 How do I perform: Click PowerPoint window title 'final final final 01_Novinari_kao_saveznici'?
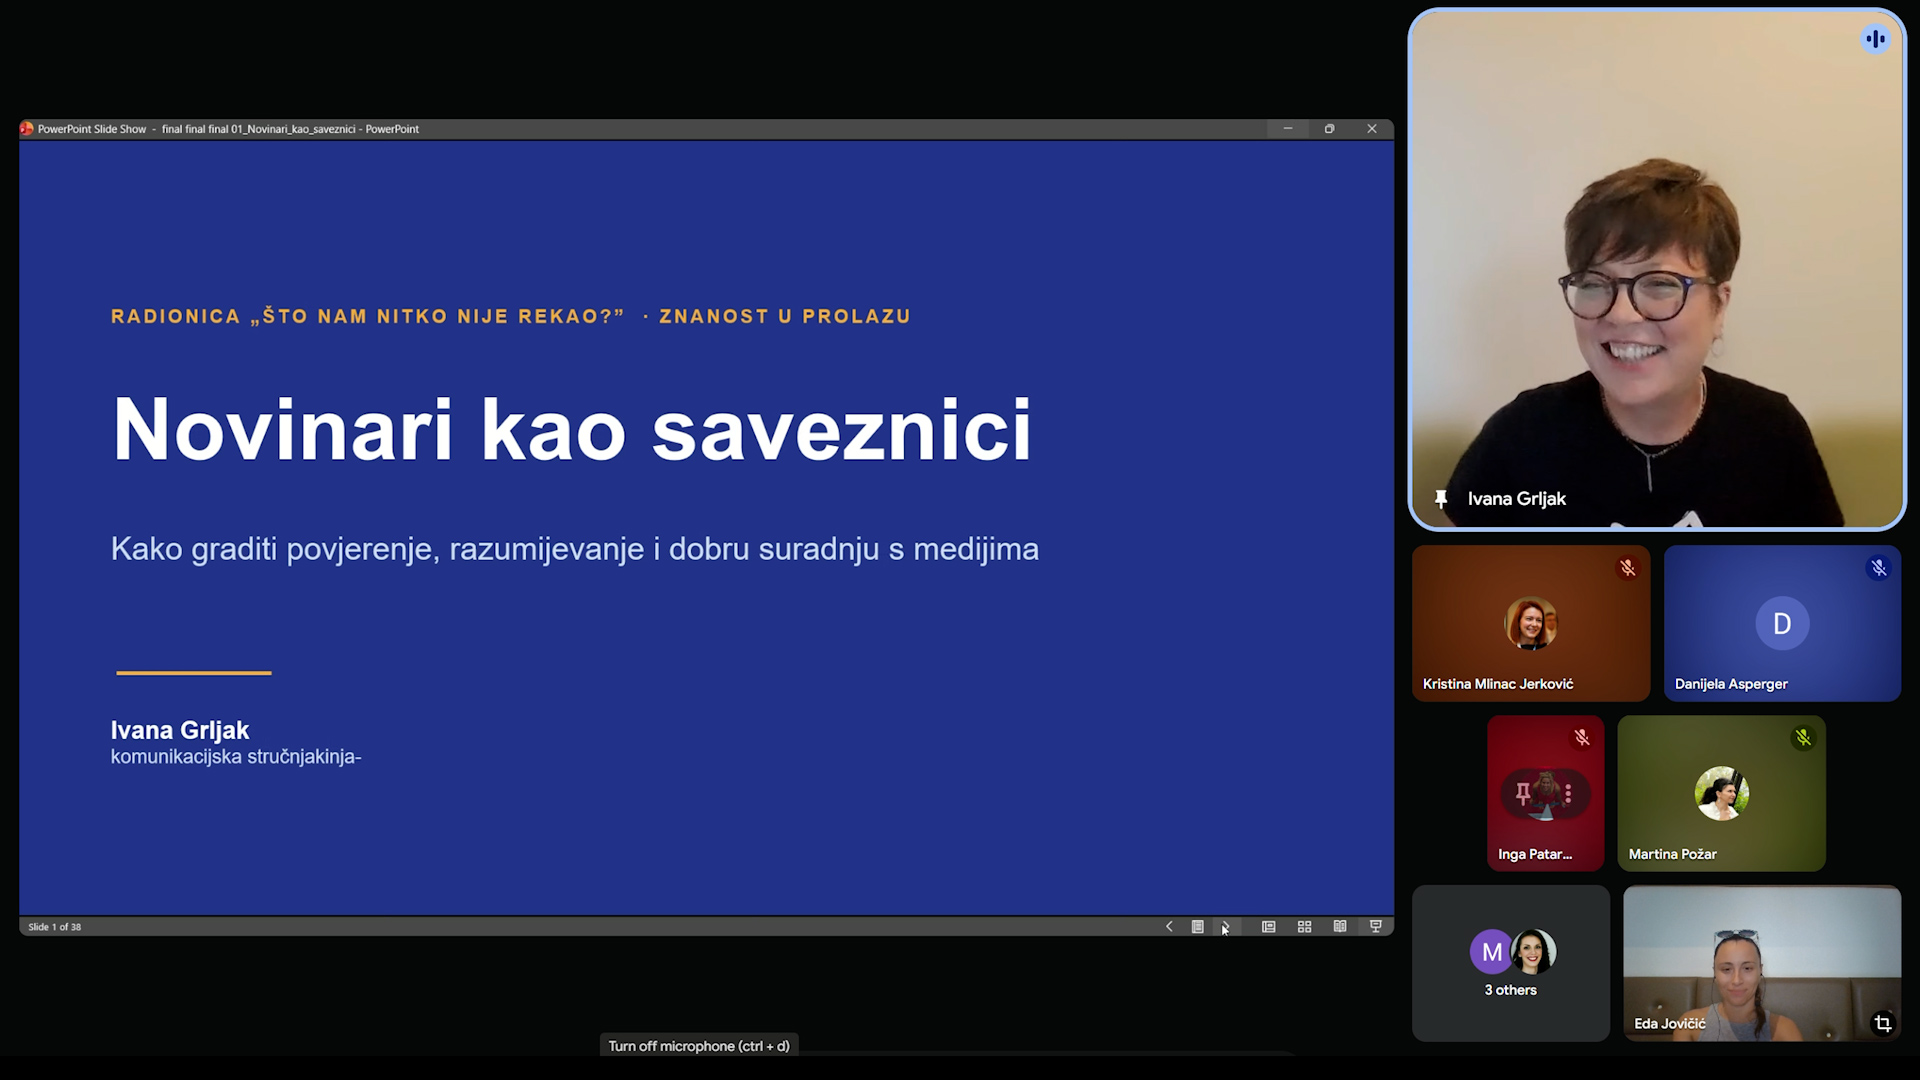[x=259, y=129]
